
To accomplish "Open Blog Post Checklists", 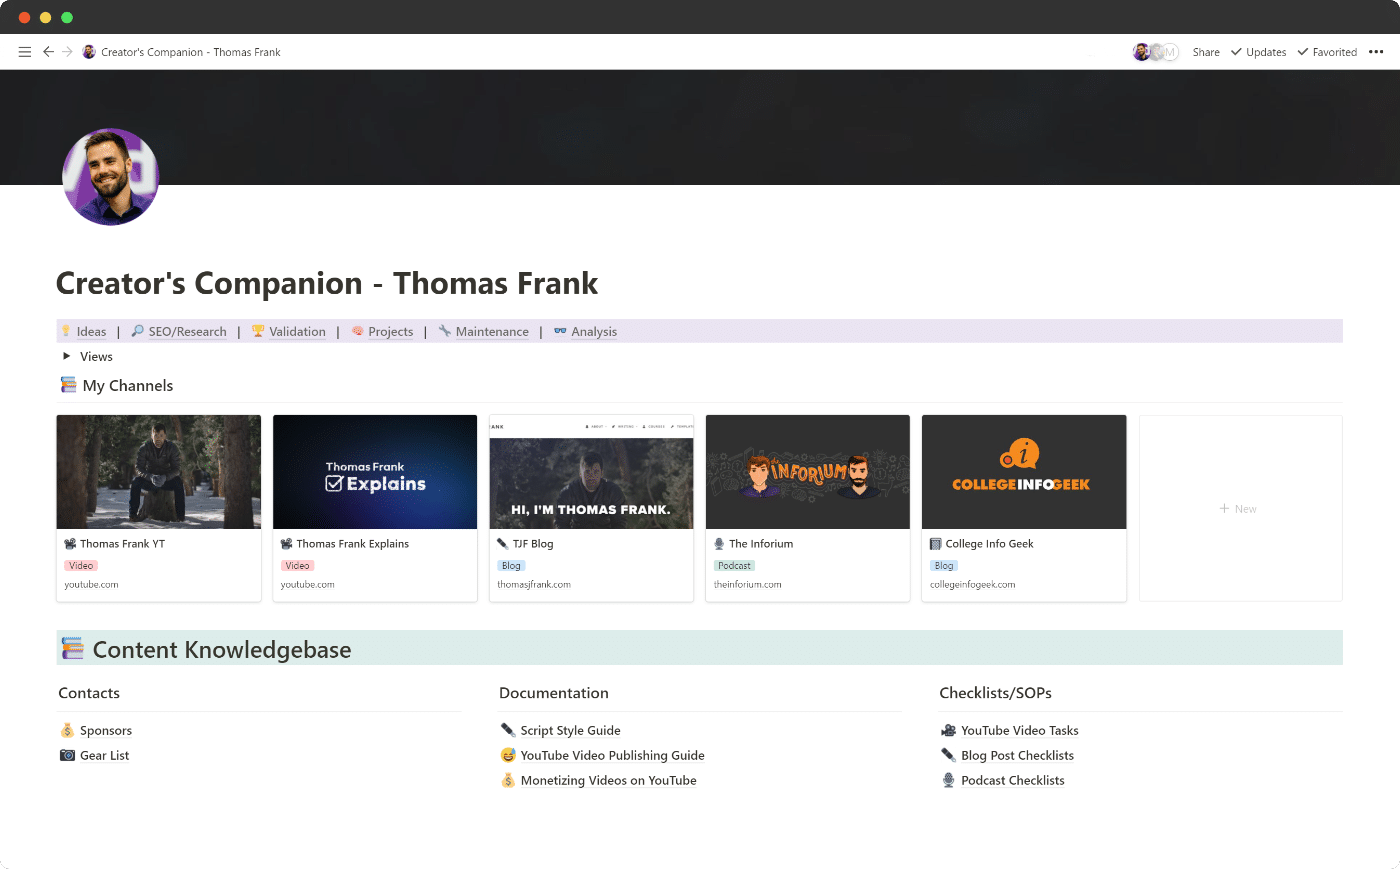I will click(x=1017, y=756).
